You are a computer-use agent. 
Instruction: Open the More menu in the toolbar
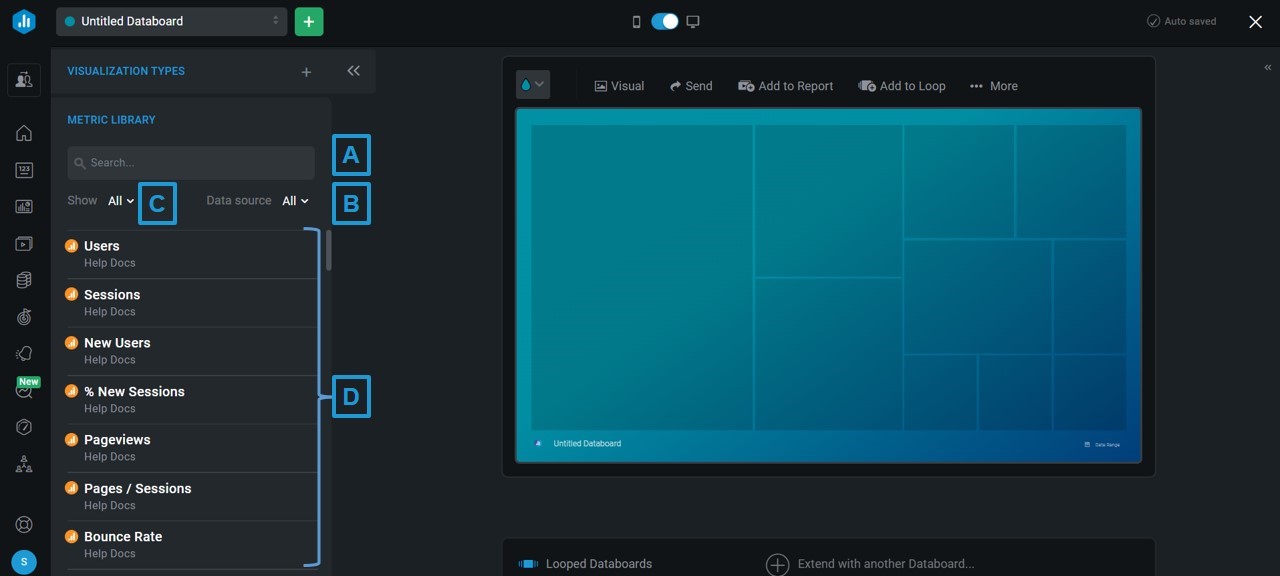993,86
